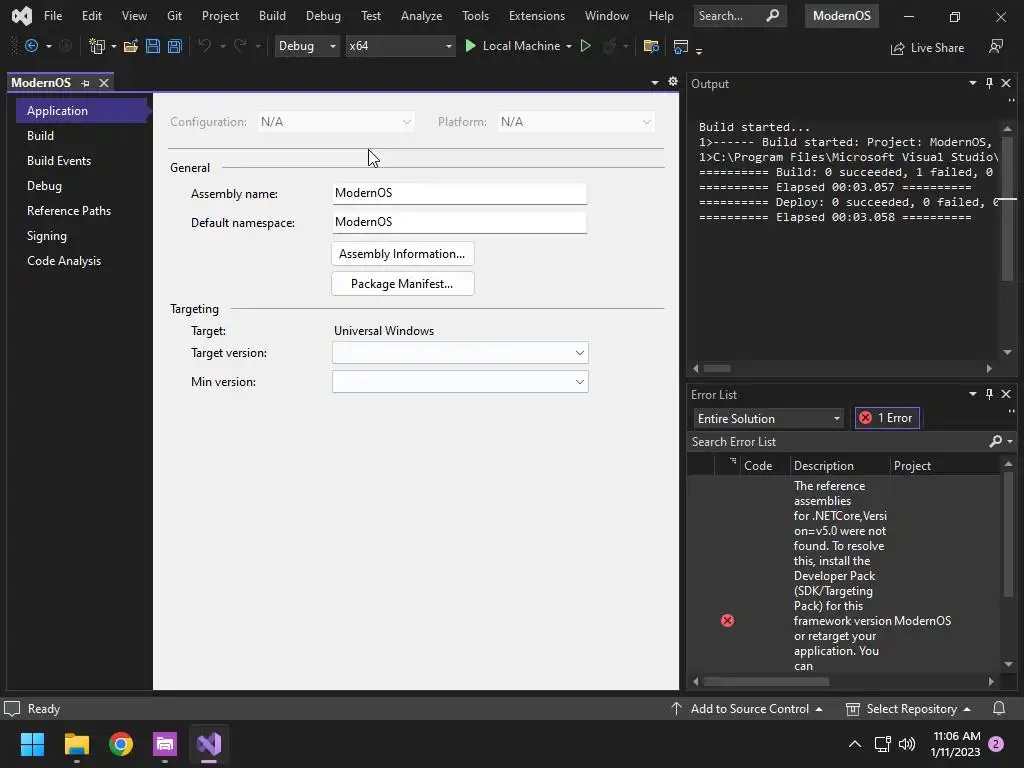Click the Open File folder icon
This screenshot has width=1024, height=768.
(131, 46)
